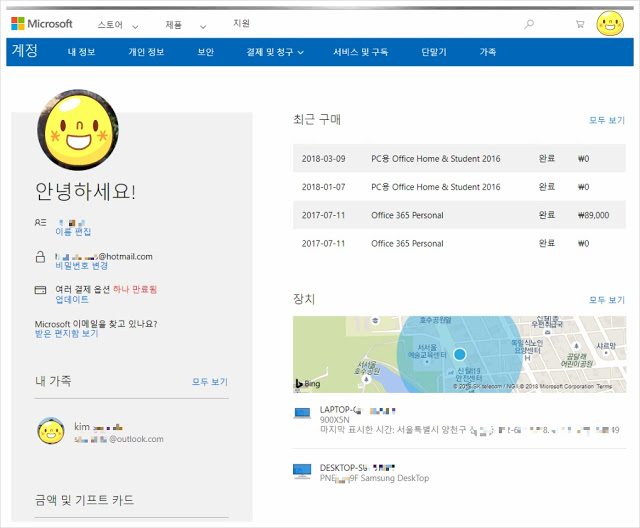Click the family member kim avatar
This screenshot has height=528, width=640.
(51, 431)
